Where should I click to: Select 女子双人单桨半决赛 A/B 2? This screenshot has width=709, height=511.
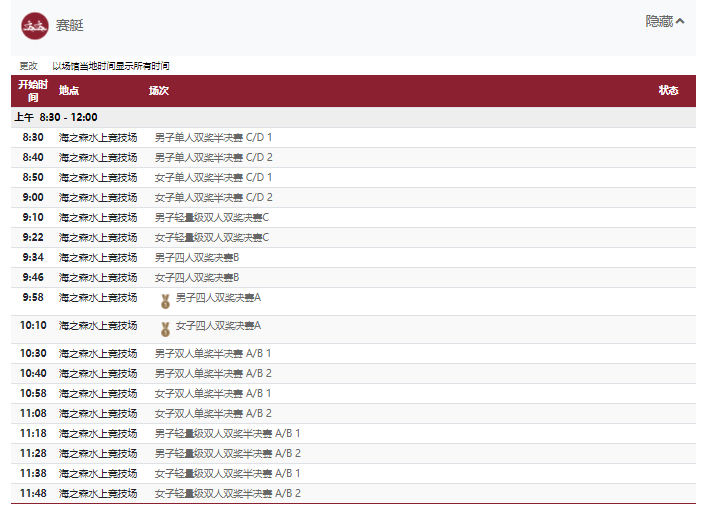213,413
